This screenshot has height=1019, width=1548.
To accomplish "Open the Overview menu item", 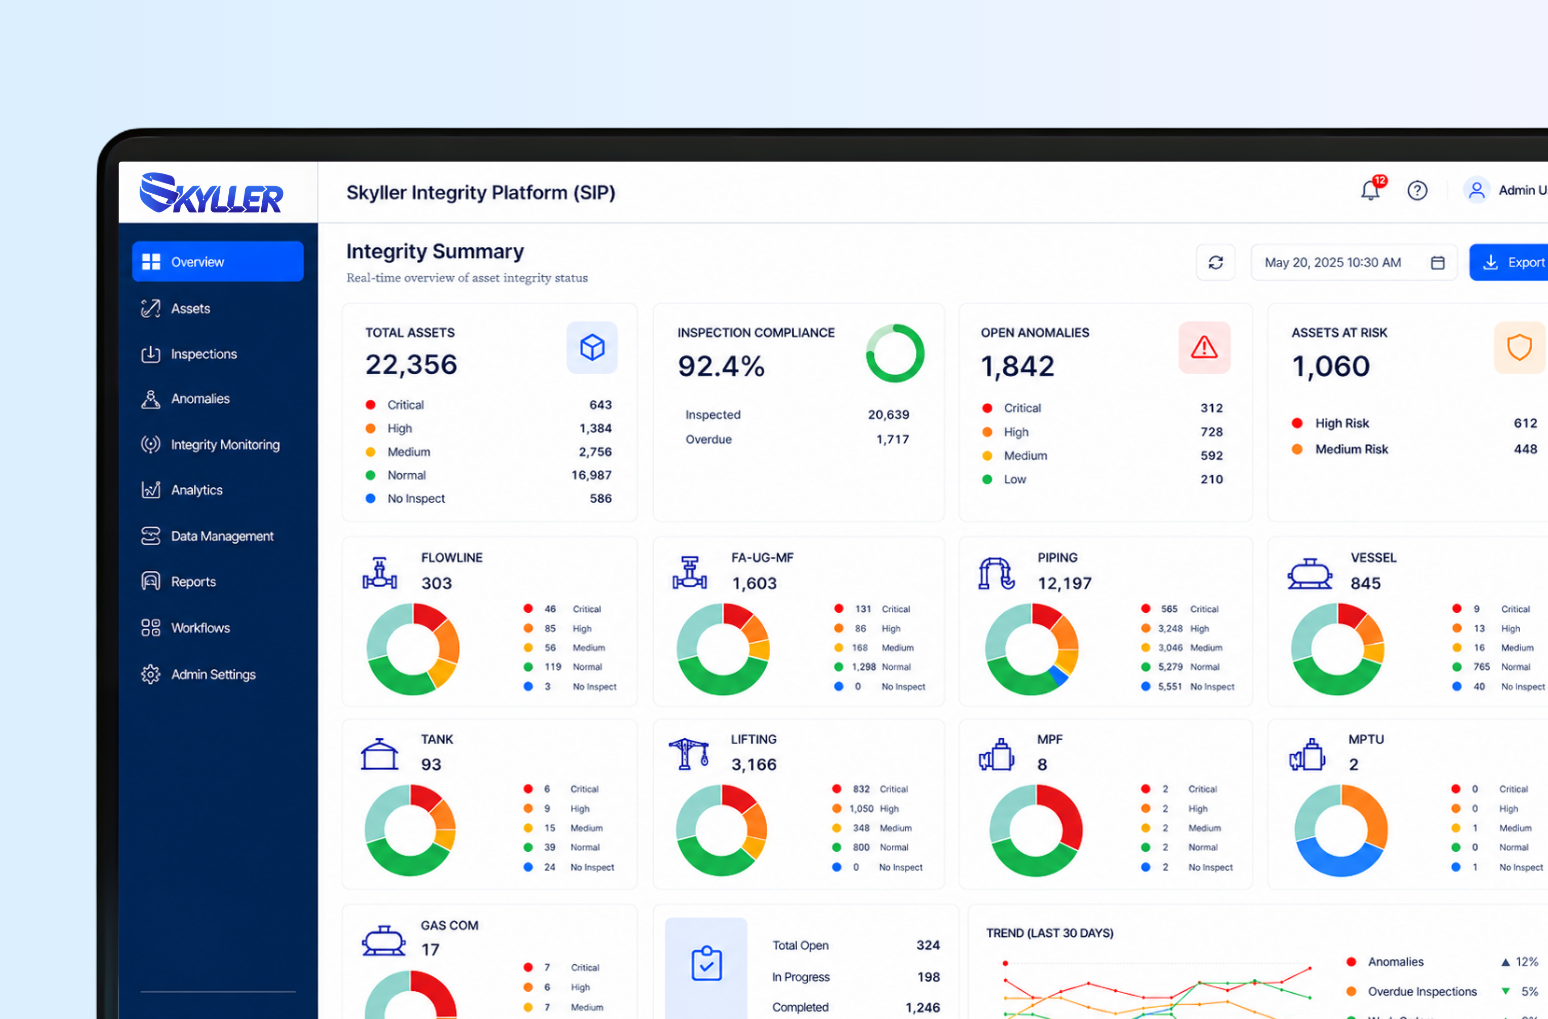I will click(218, 262).
